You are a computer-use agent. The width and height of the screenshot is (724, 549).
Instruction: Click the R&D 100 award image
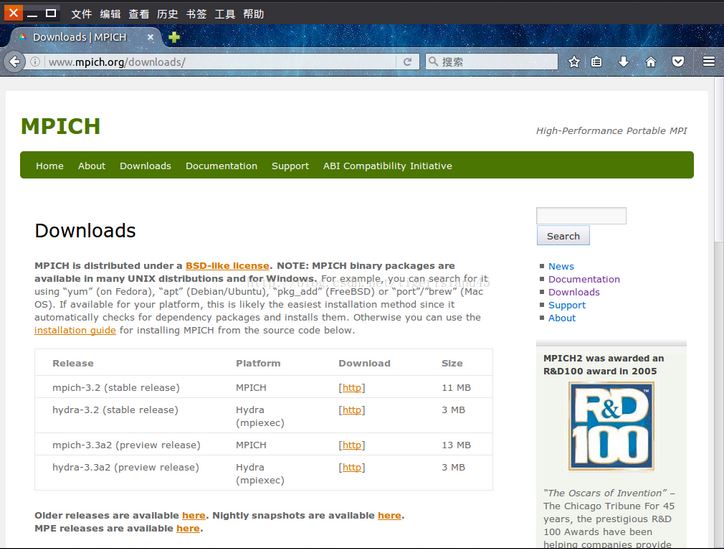(x=611, y=426)
